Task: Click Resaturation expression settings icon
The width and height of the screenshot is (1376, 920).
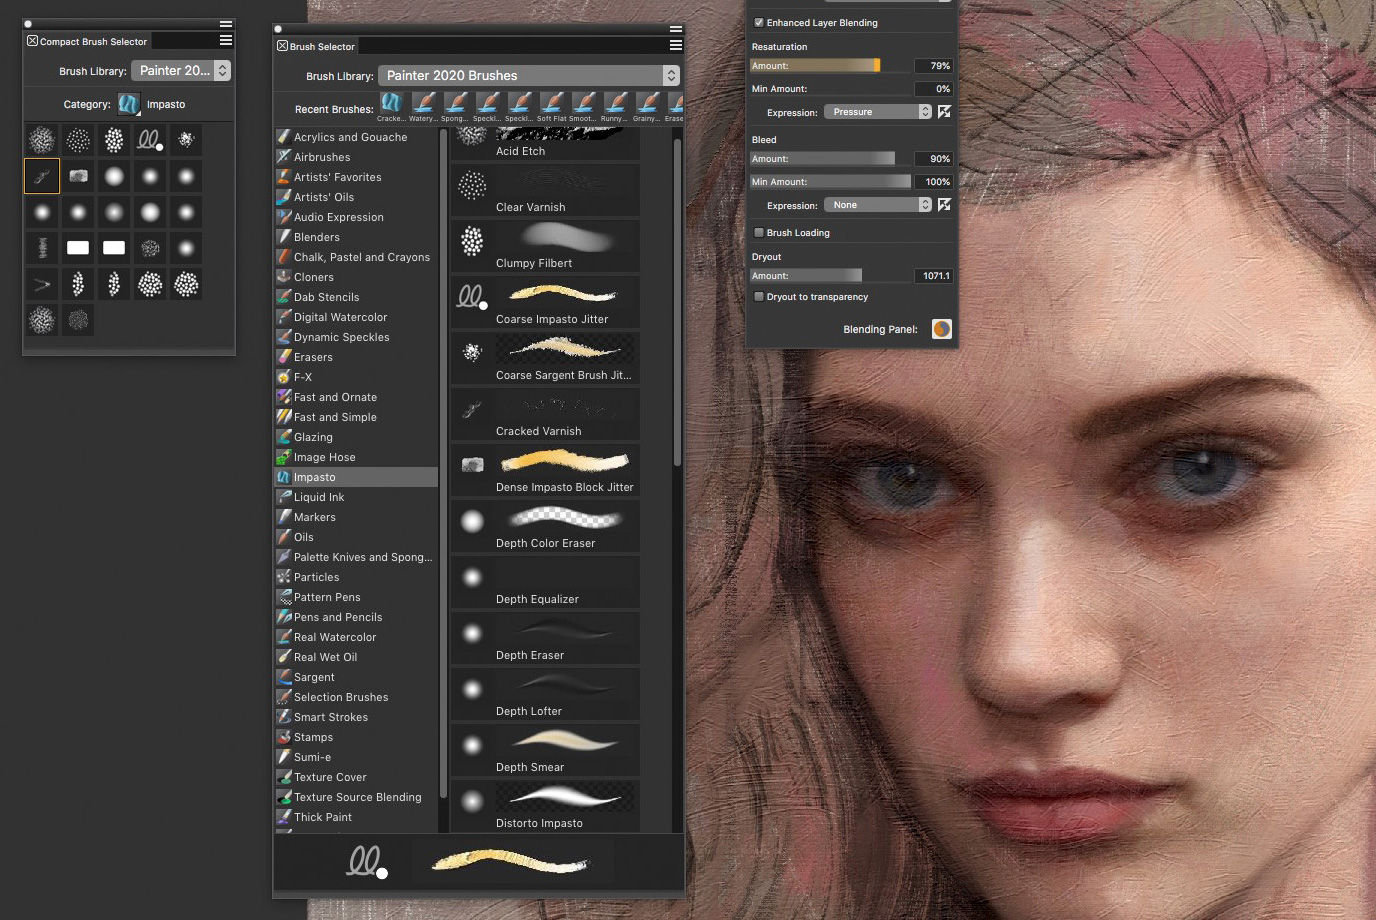Action: tap(944, 112)
